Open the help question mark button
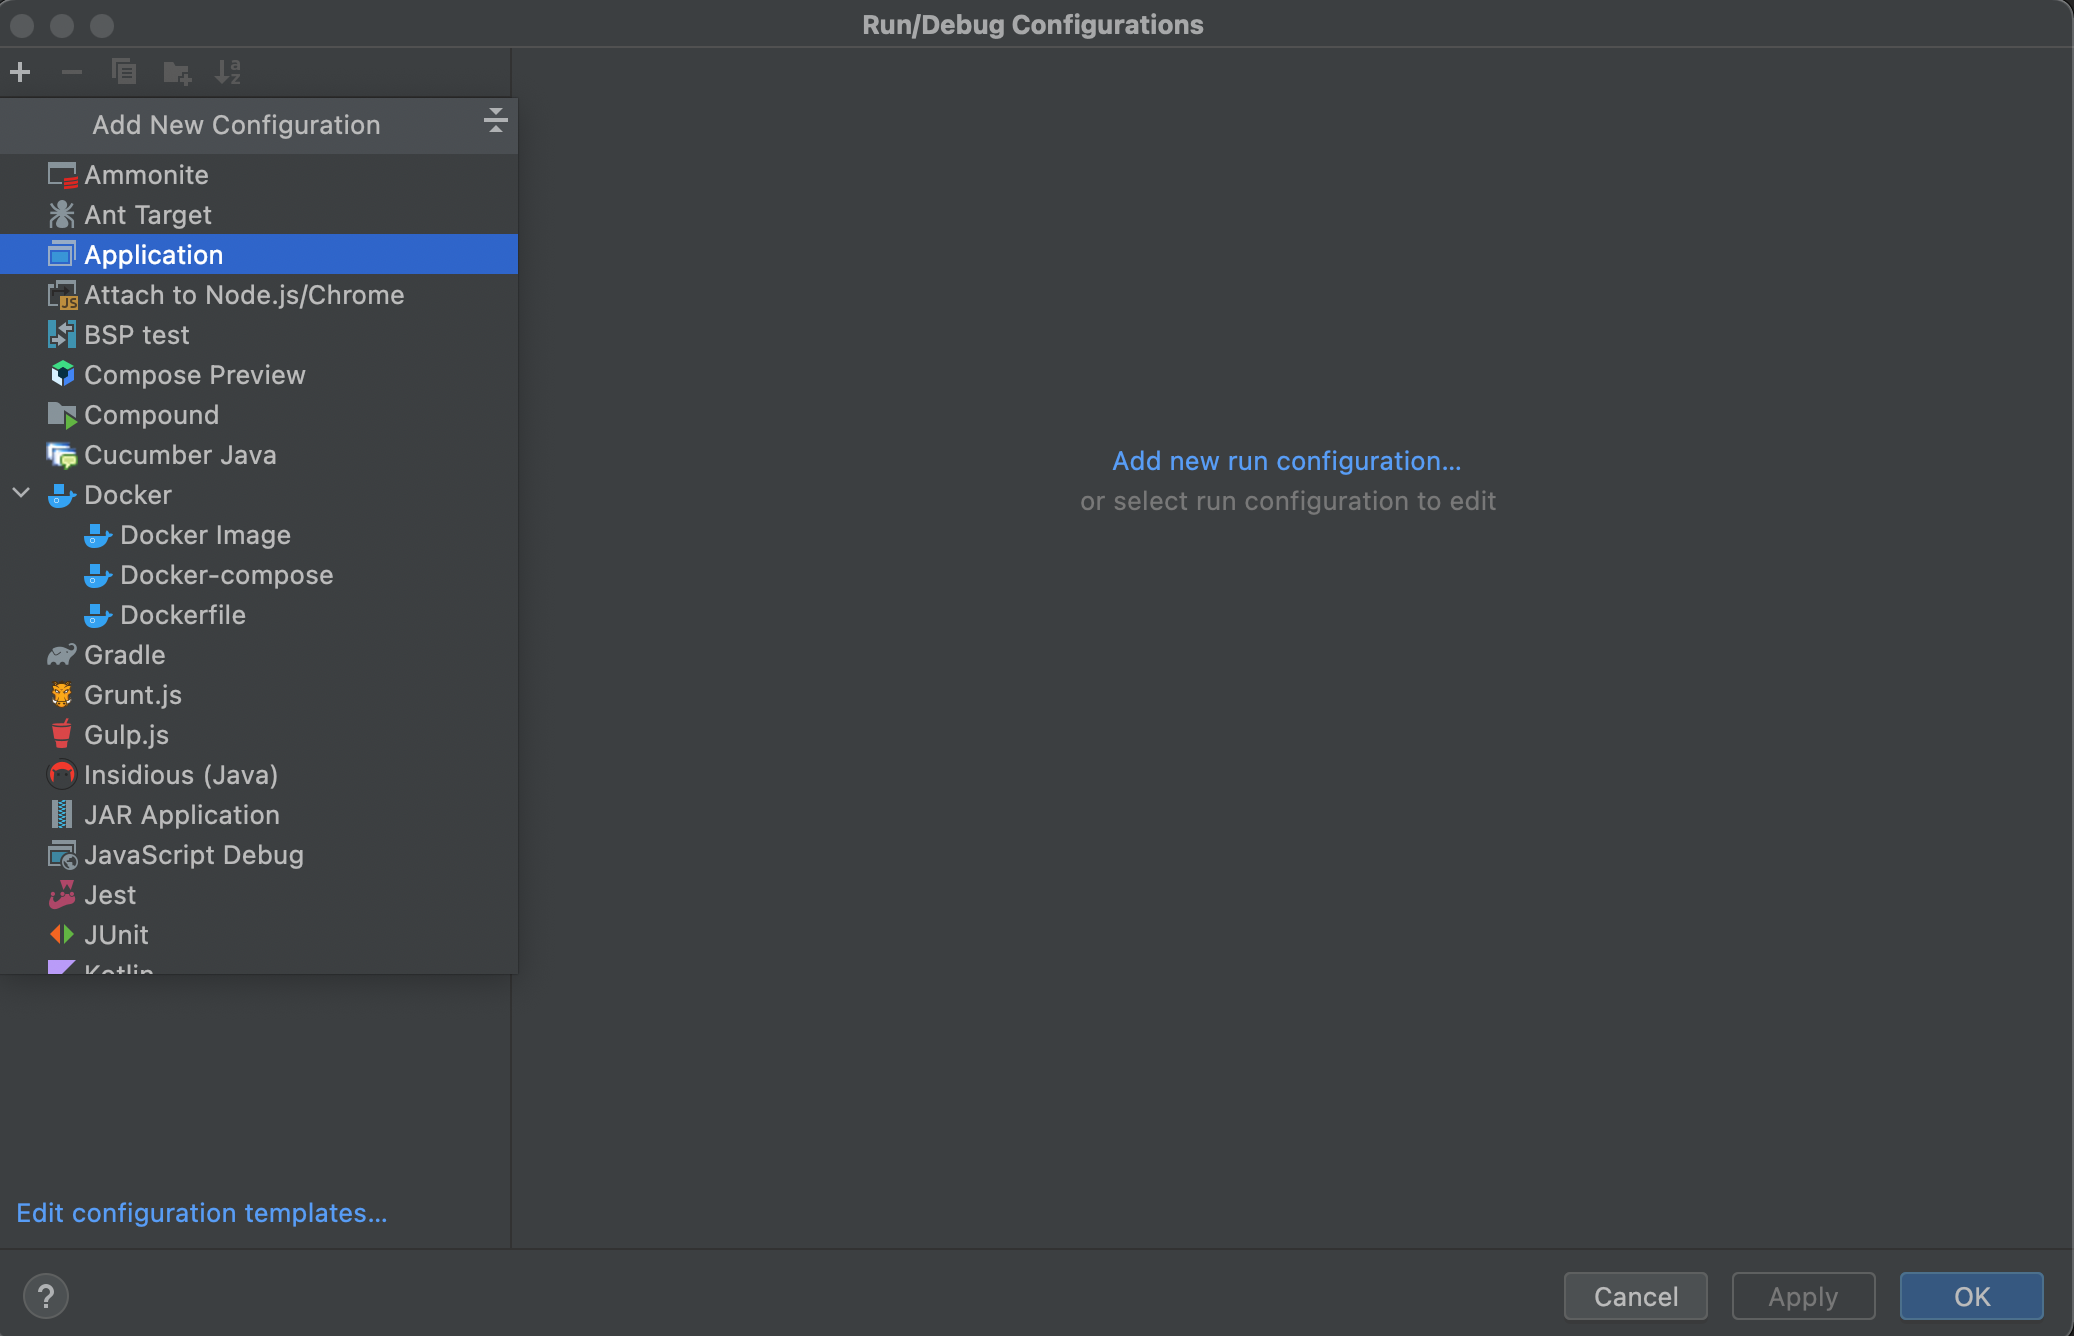This screenshot has height=1336, width=2074. click(46, 1296)
